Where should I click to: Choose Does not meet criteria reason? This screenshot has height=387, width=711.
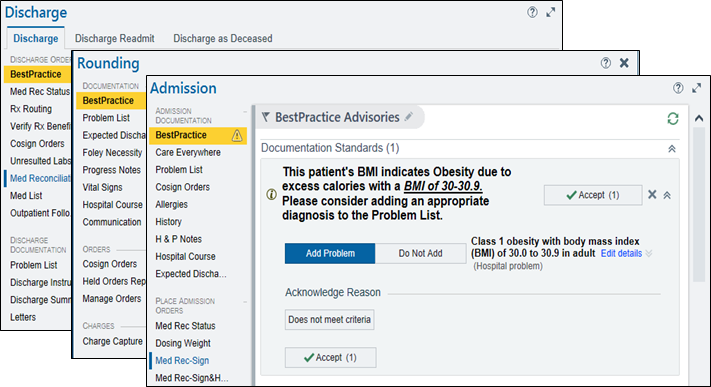(x=330, y=319)
